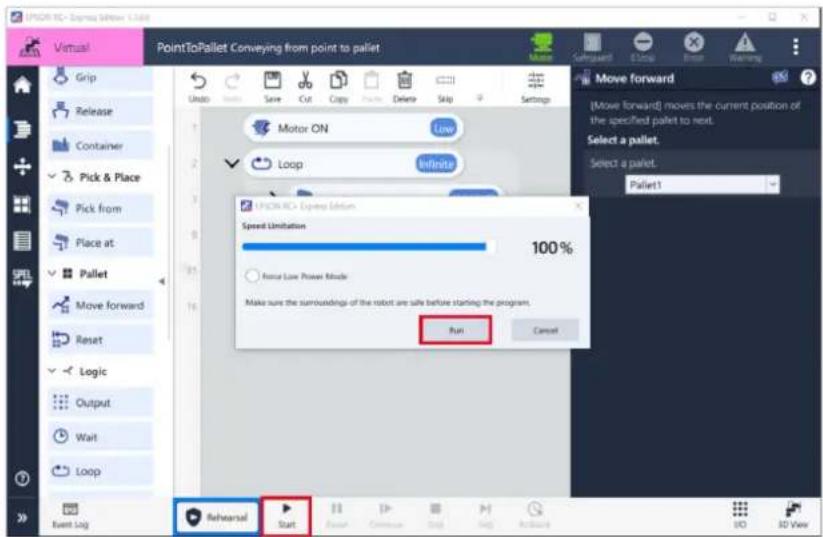This screenshot has width=823, height=537.
Task: Click the Low power badge on Motor ON
Action: tap(444, 128)
